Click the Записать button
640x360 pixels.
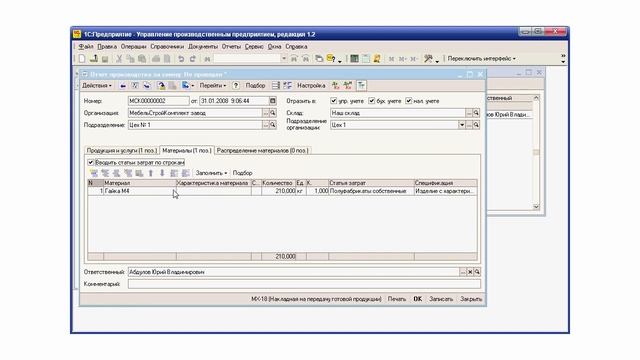pyautogui.click(x=441, y=299)
